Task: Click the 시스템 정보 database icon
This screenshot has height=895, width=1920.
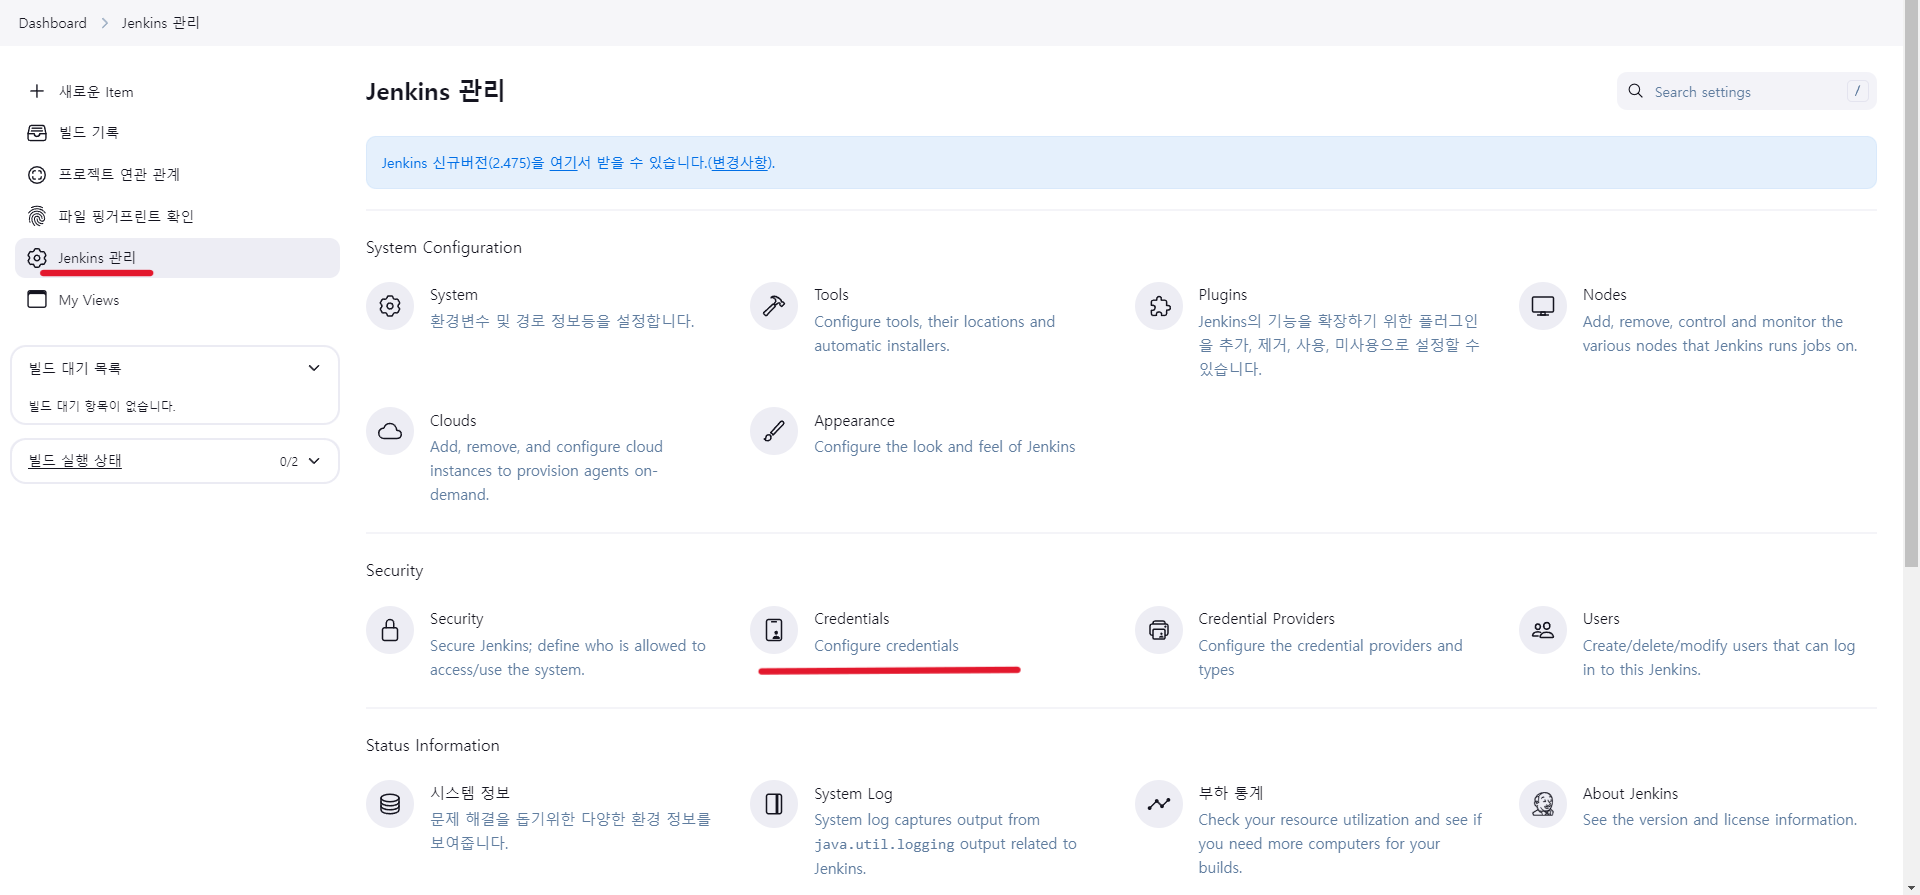Action: point(390,804)
